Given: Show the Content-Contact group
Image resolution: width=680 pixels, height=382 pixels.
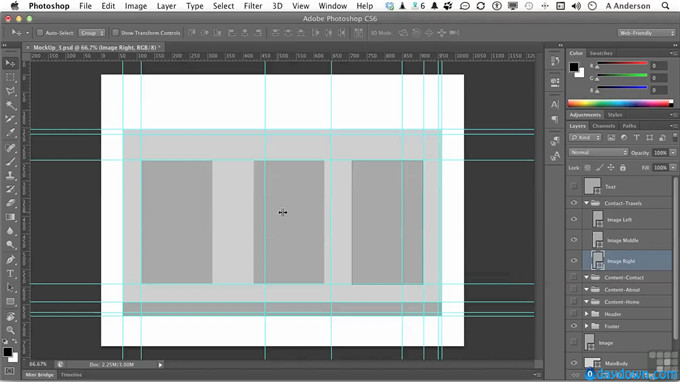Looking at the screenshot, I should [574, 277].
